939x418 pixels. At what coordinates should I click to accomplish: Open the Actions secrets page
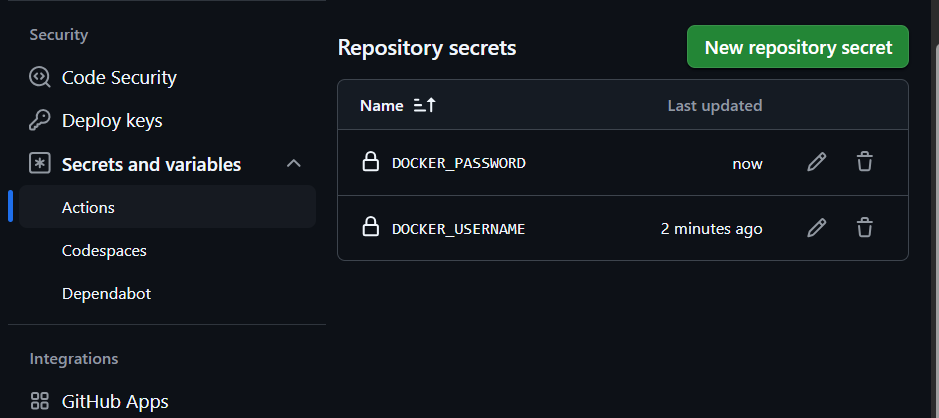pyautogui.click(x=167, y=207)
